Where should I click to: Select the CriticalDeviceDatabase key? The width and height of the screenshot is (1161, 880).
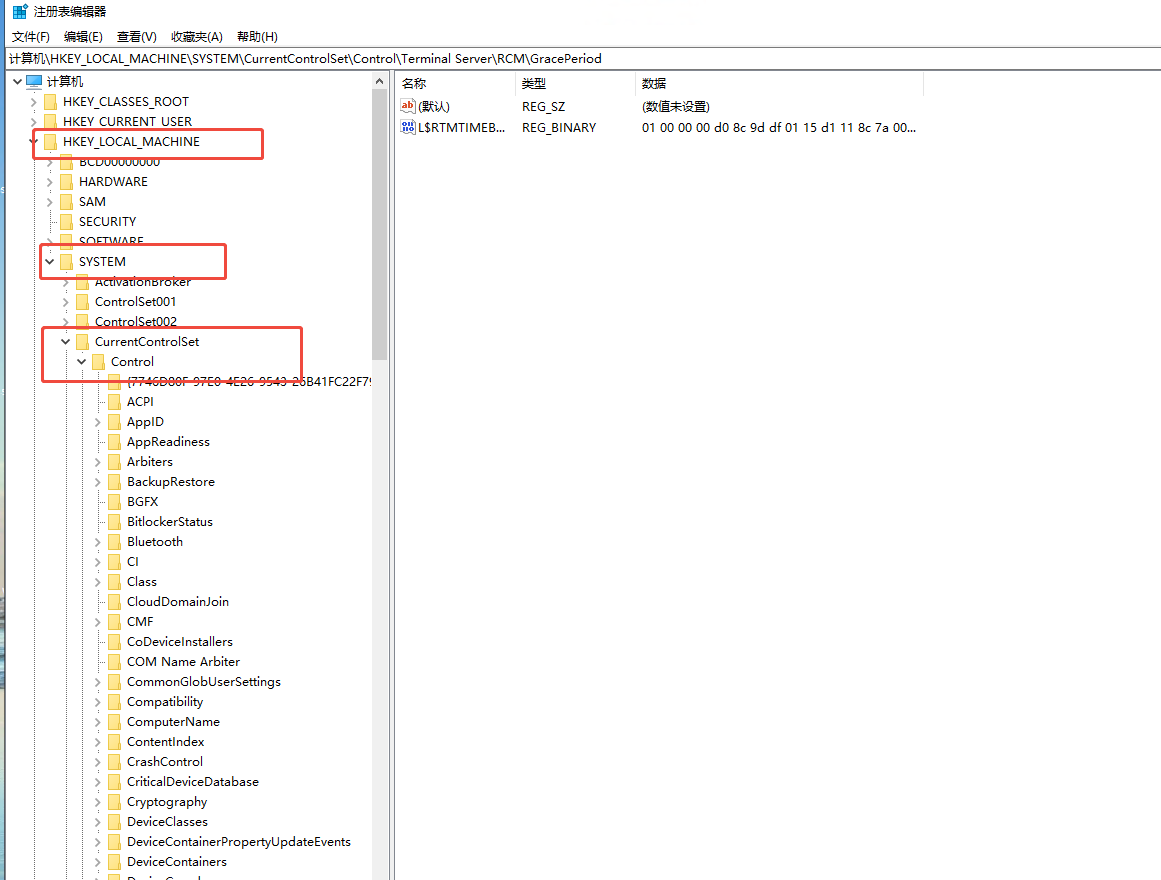click(x=193, y=781)
